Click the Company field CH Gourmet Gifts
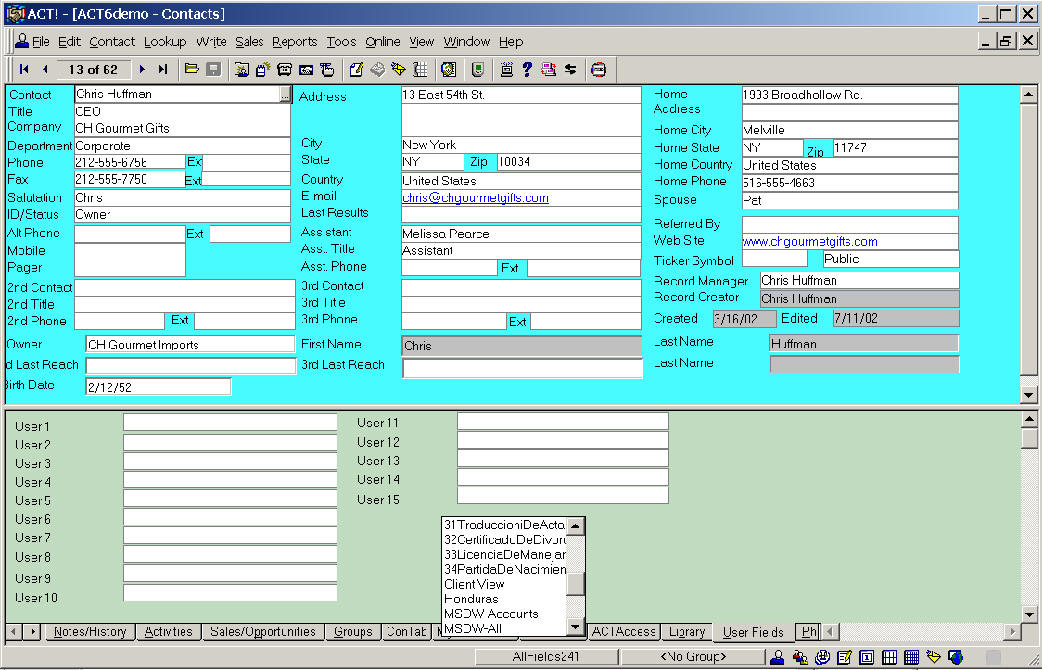 tap(182, 128)
